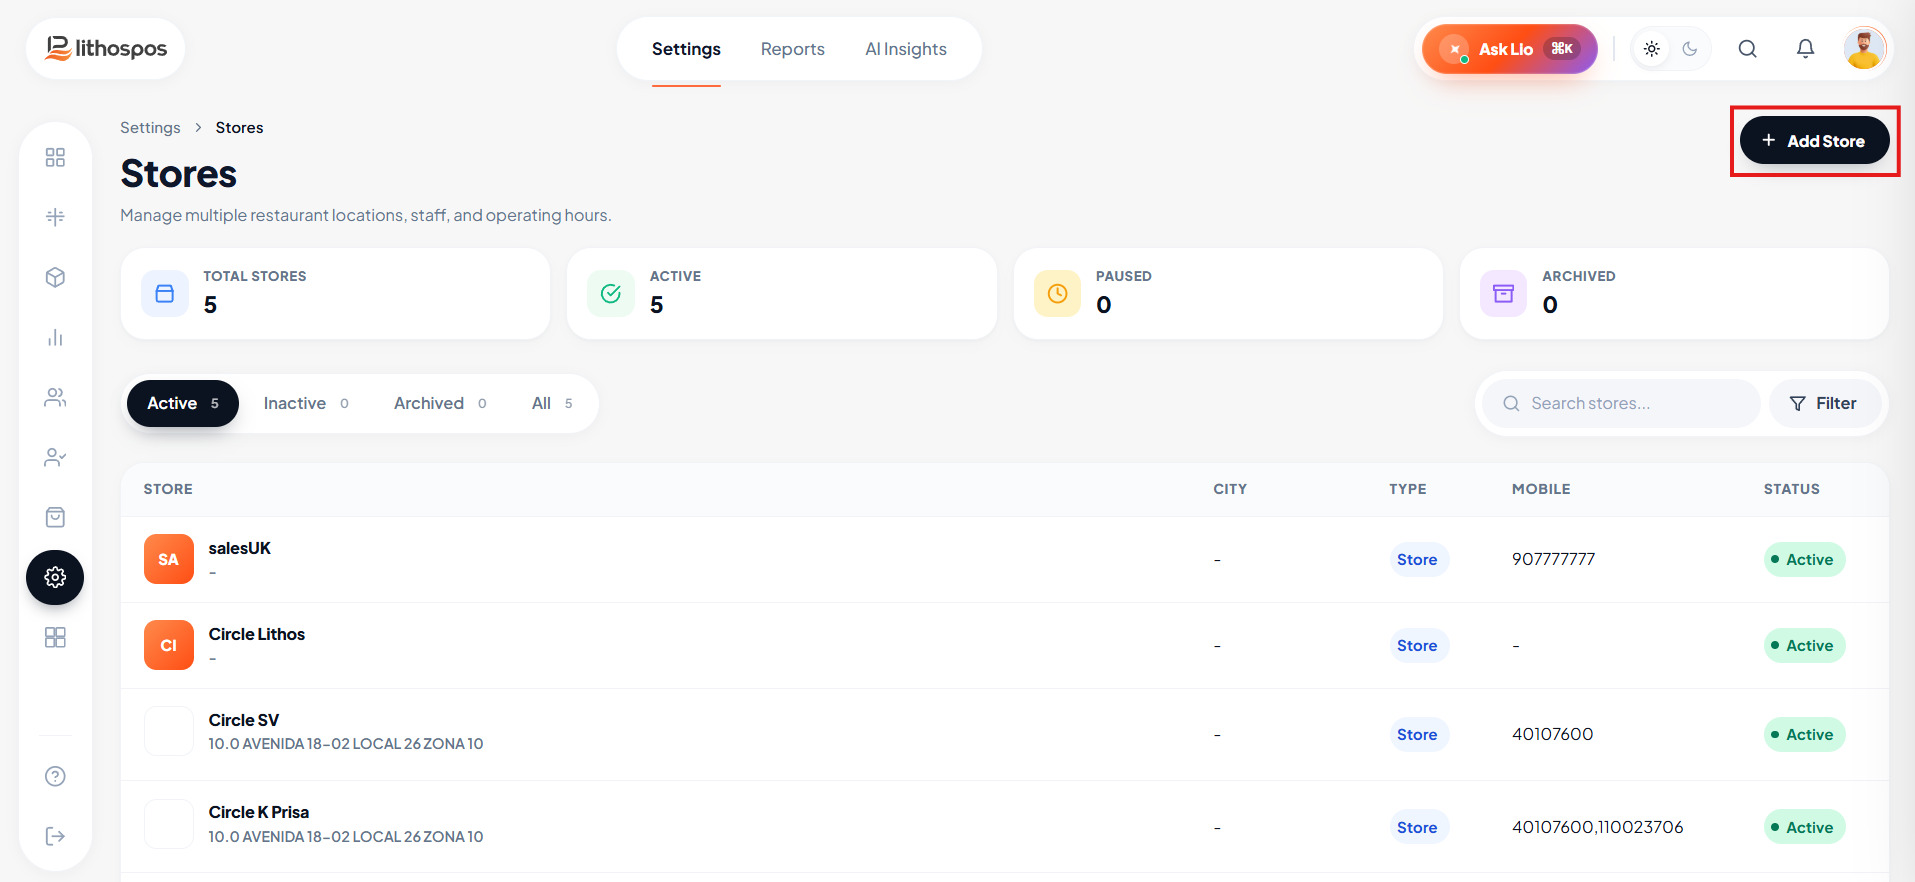This screenshot has height=882, width=1915.
Task: Open the Circle K Prisa store row
Action: coord(1004,826)
